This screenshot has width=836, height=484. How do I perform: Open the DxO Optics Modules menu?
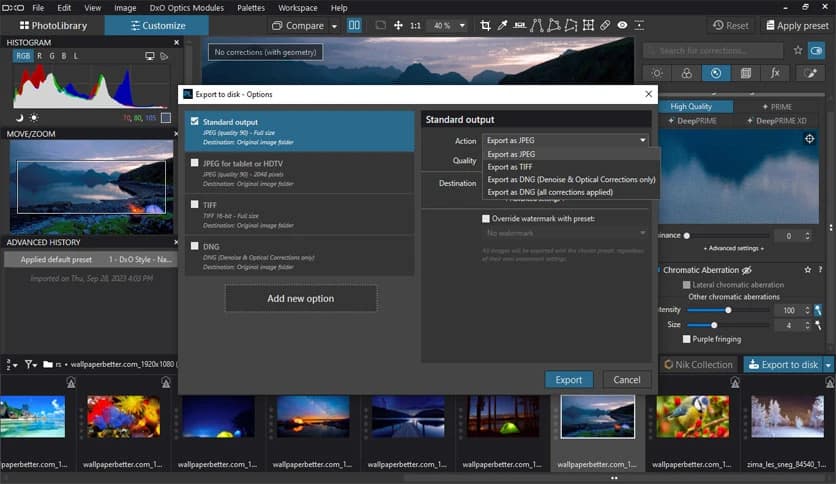[187, 8]
